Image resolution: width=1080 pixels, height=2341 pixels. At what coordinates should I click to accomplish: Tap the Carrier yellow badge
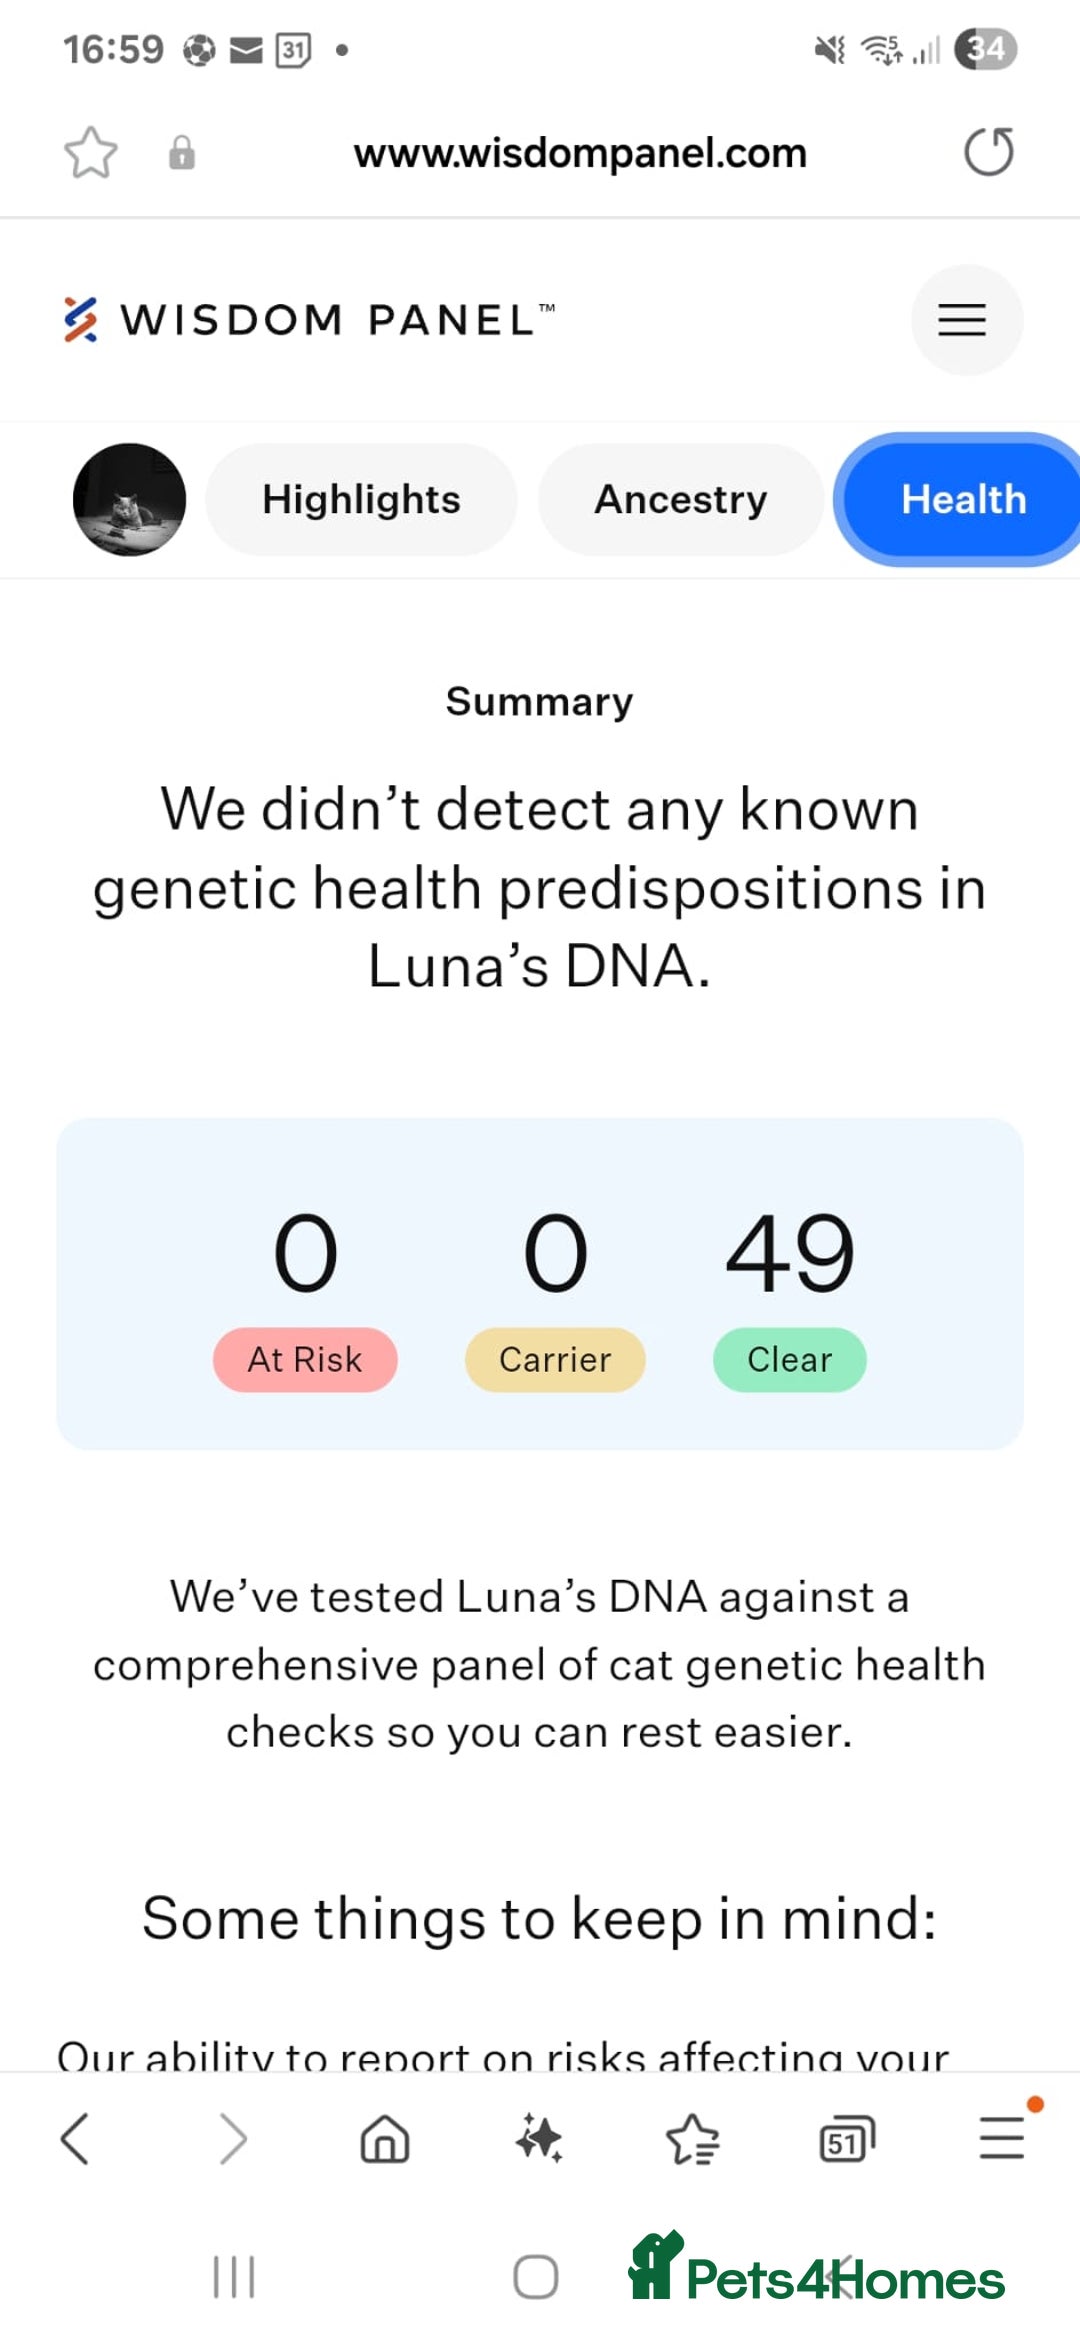click(555, 1360)
